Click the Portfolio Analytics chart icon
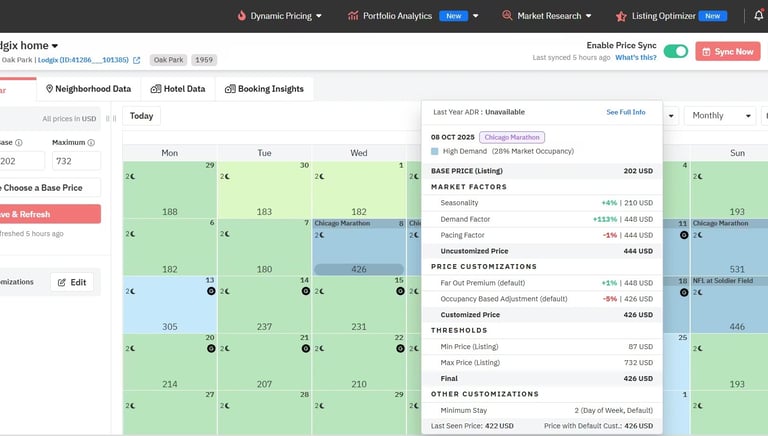This screenshot has width=768, height=436. [353, 16]
